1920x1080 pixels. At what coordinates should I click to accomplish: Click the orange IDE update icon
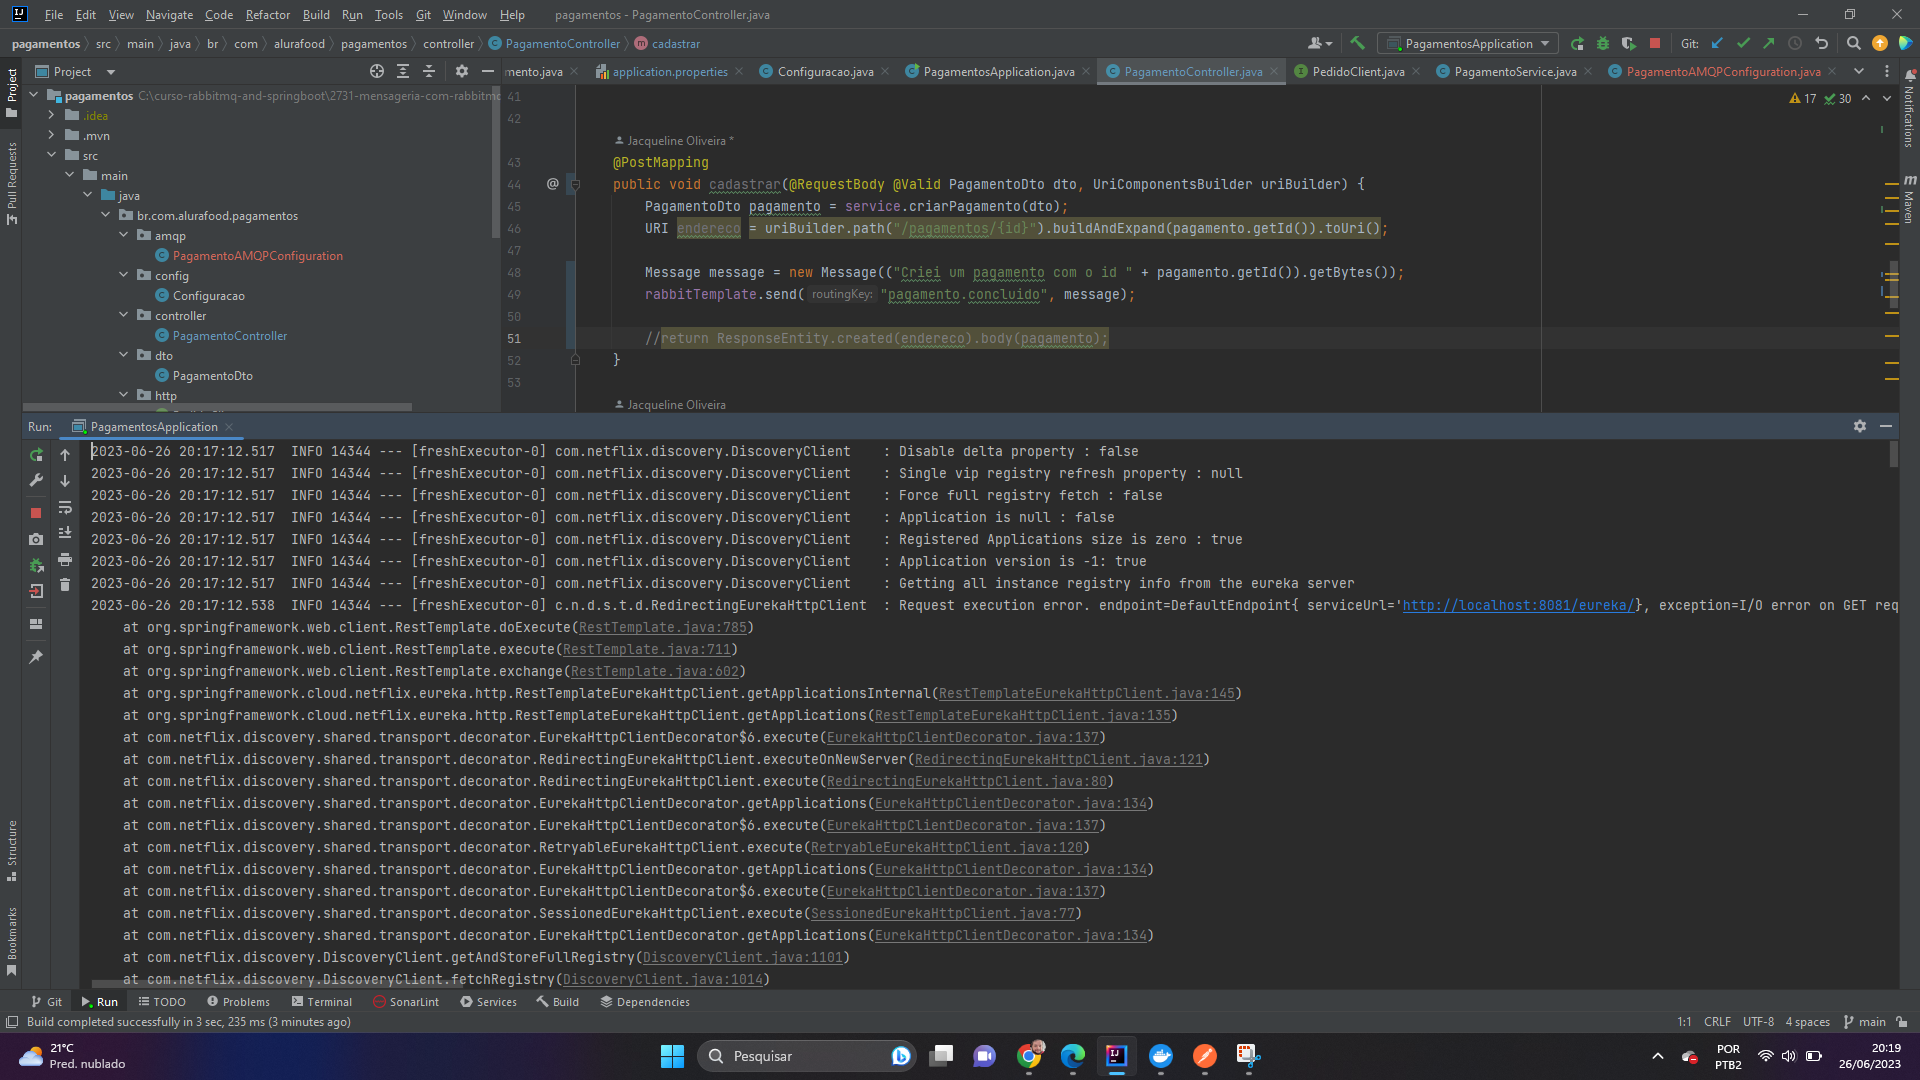pos(1880,43)
